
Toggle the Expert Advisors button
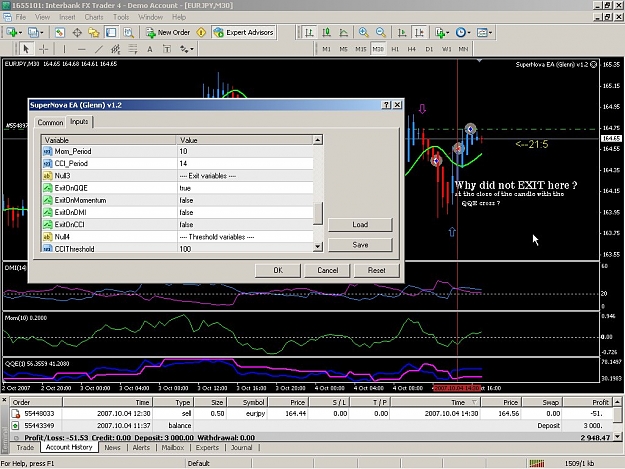pos(244,33)
